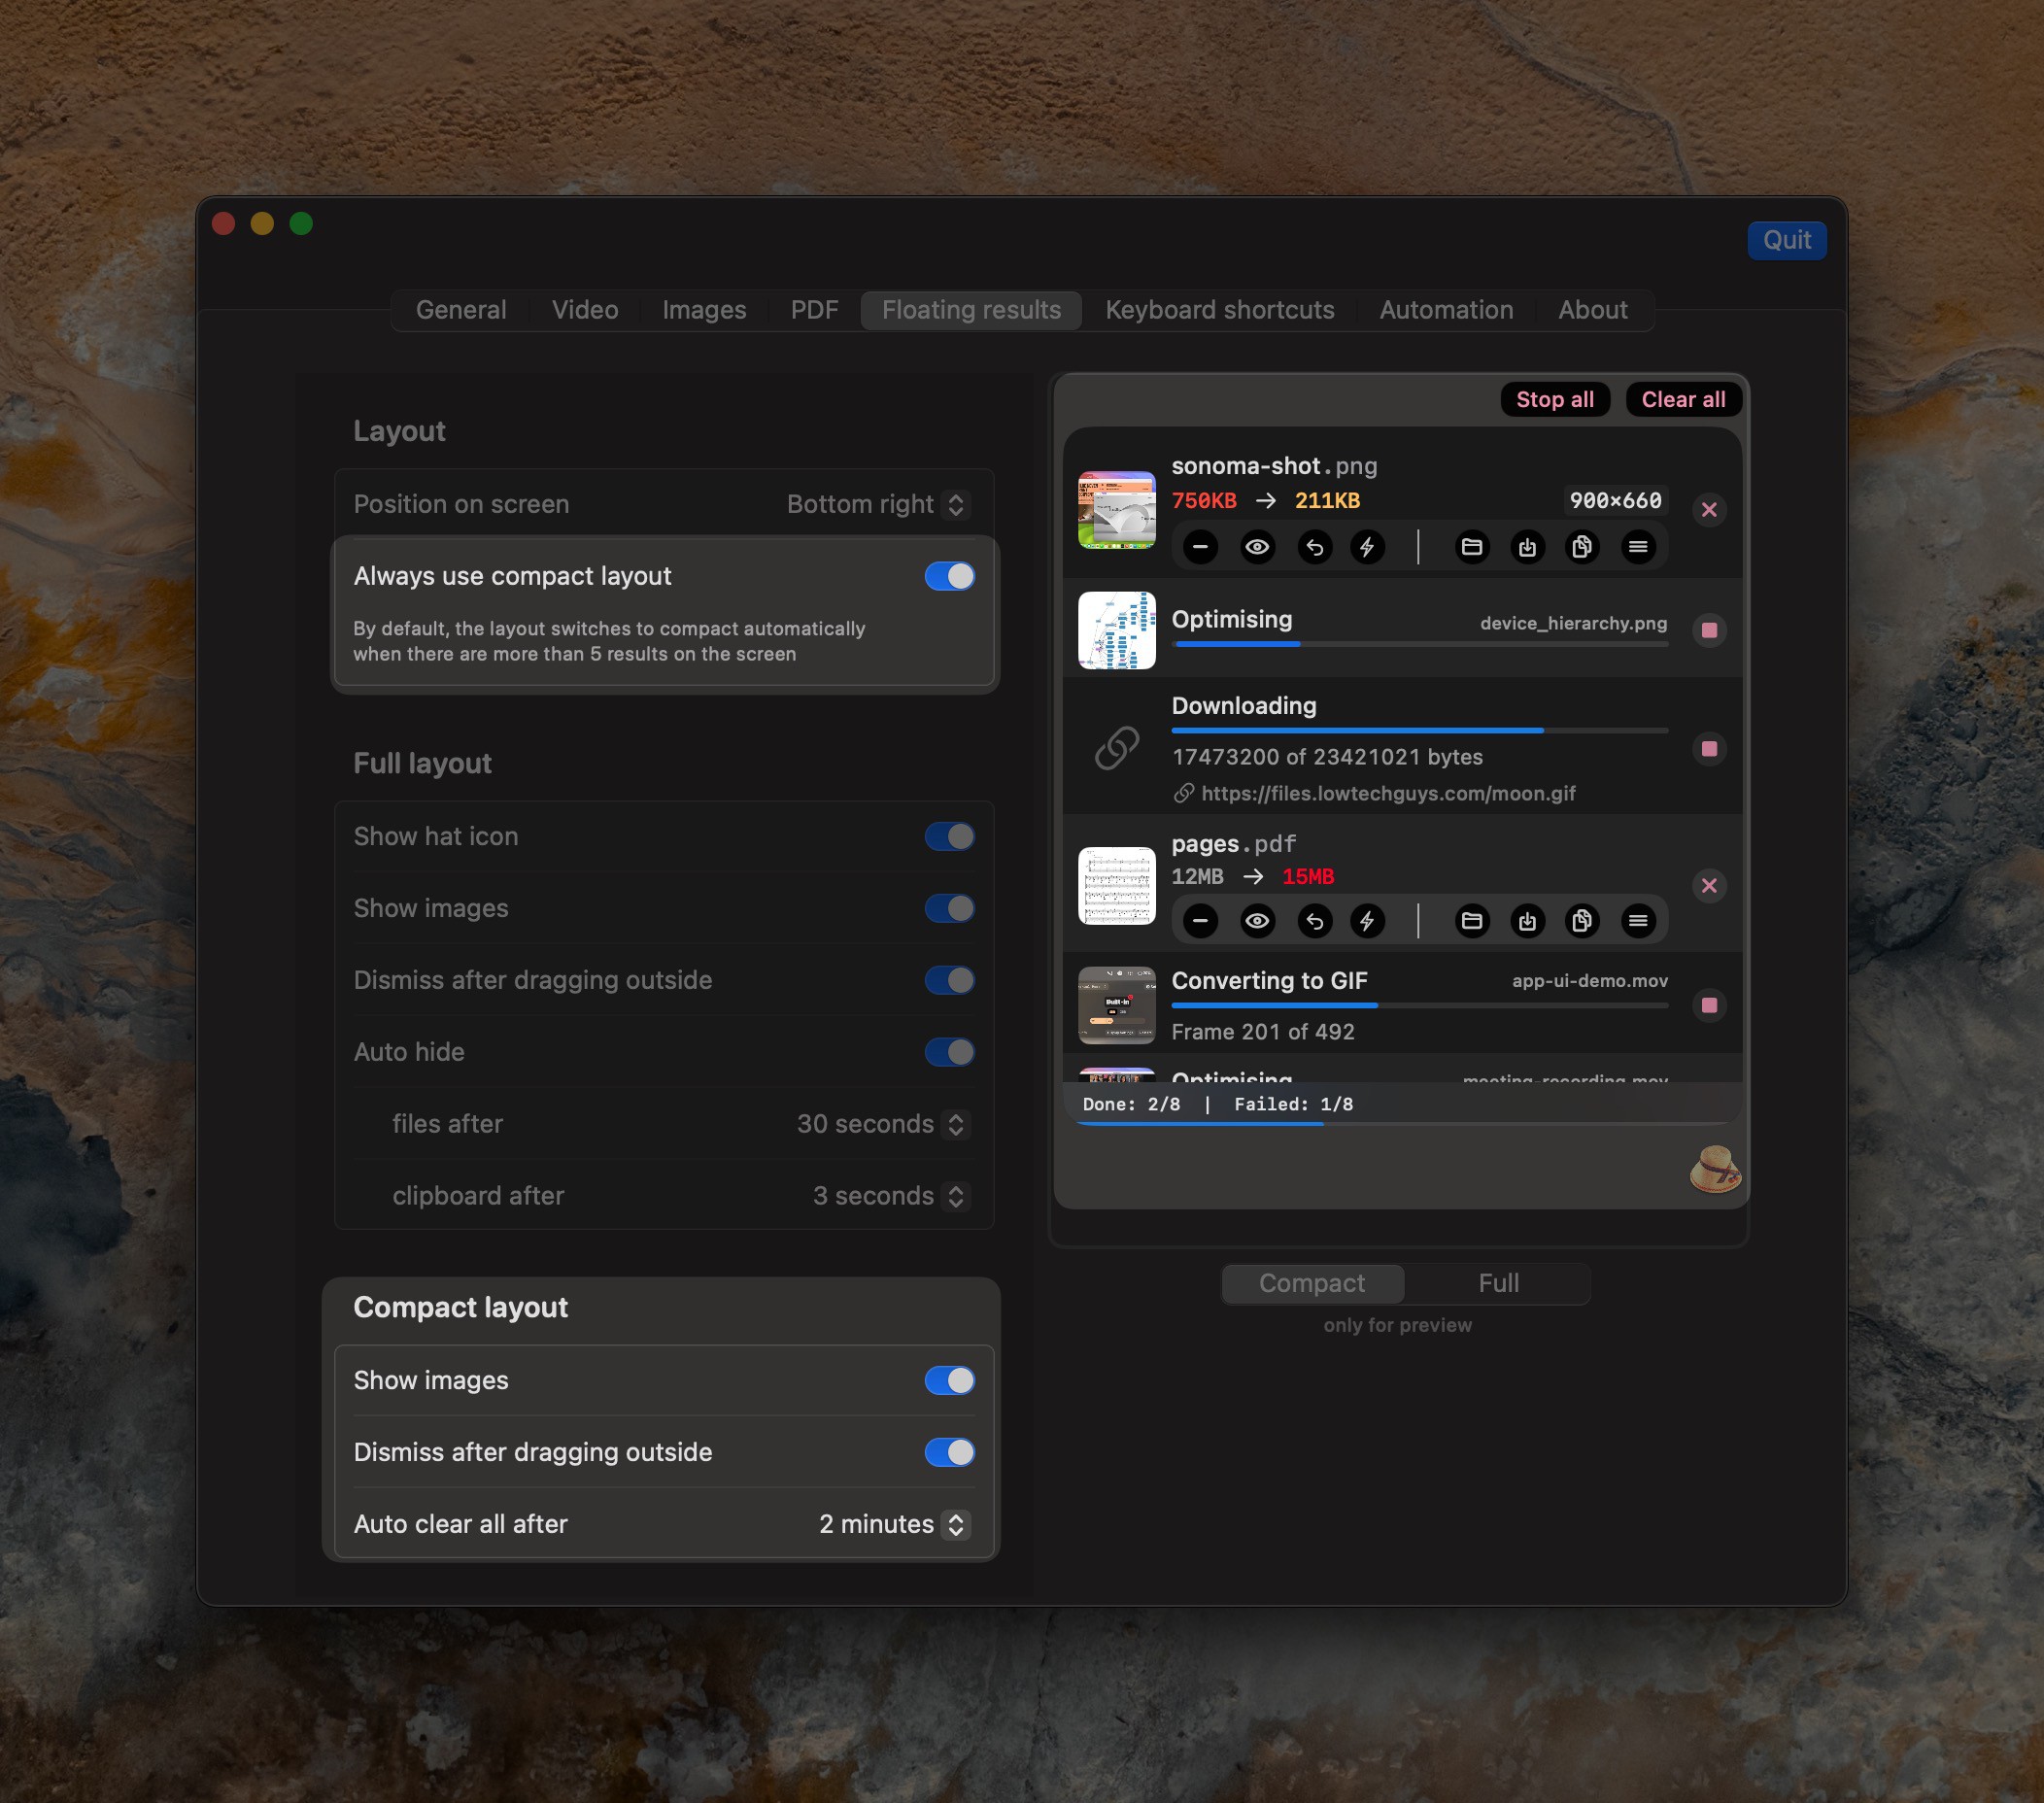Image resolution: width=2044 pixels, height=1803 pixels.
Task: Select Full preview mode for floating results
Action: [1498, 1283]
